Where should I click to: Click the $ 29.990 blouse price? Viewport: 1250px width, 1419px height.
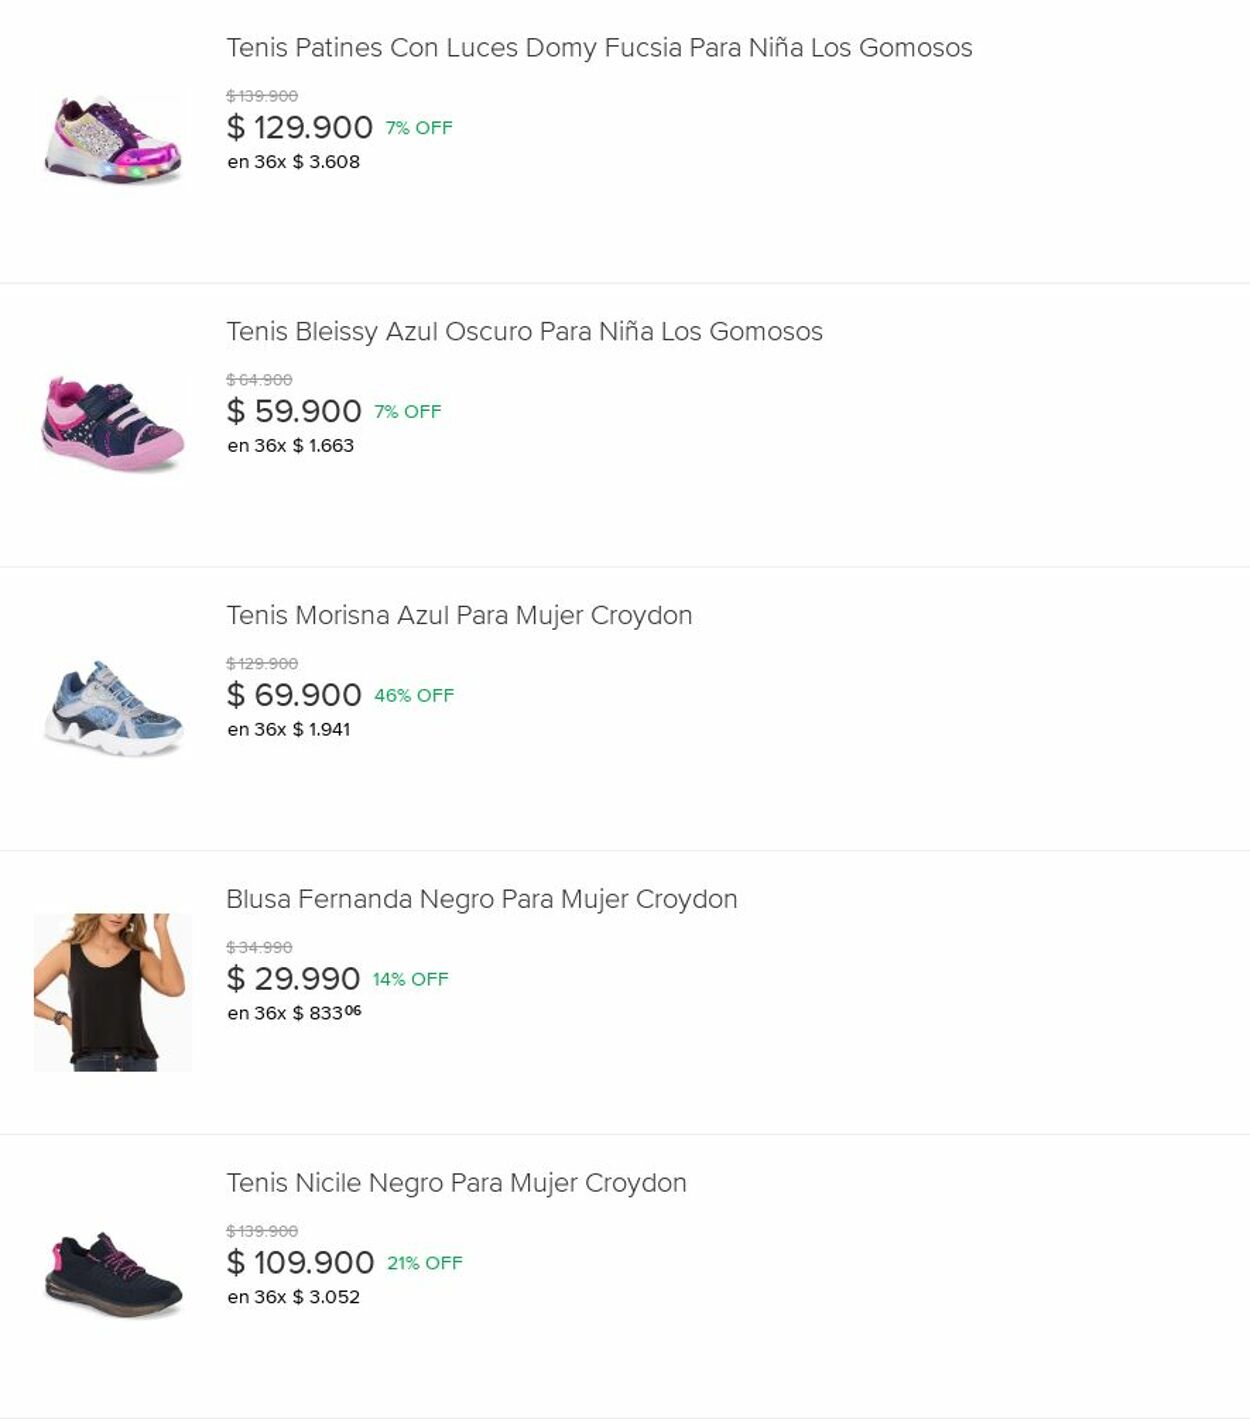click(x=293, y=980)
